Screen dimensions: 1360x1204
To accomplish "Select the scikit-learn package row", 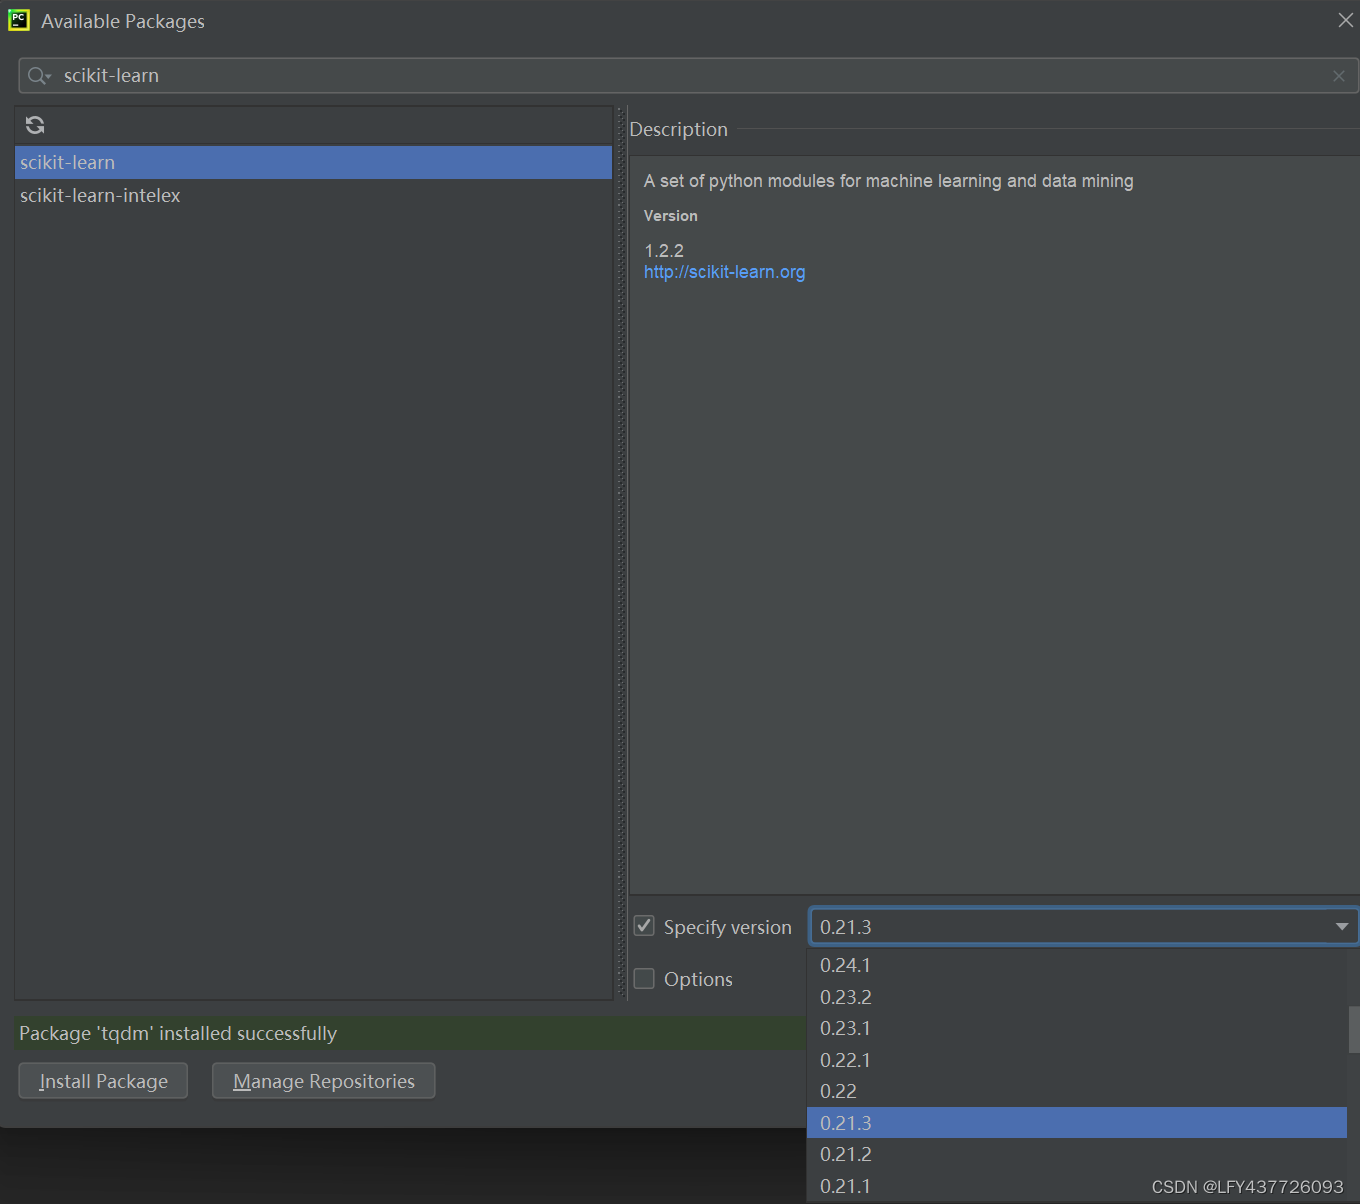I will [x=313, y=162].
